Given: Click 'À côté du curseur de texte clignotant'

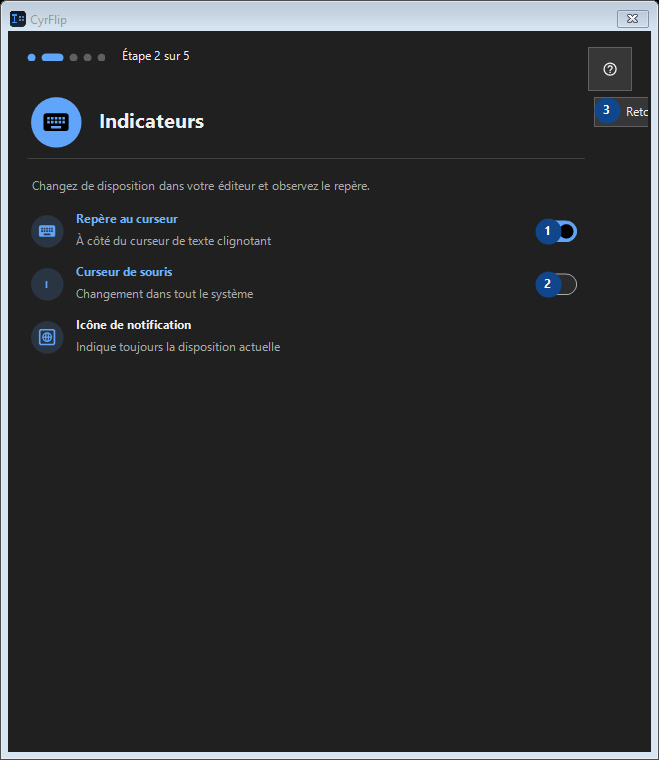Looking at the screenshot, I should click(173, 241).
